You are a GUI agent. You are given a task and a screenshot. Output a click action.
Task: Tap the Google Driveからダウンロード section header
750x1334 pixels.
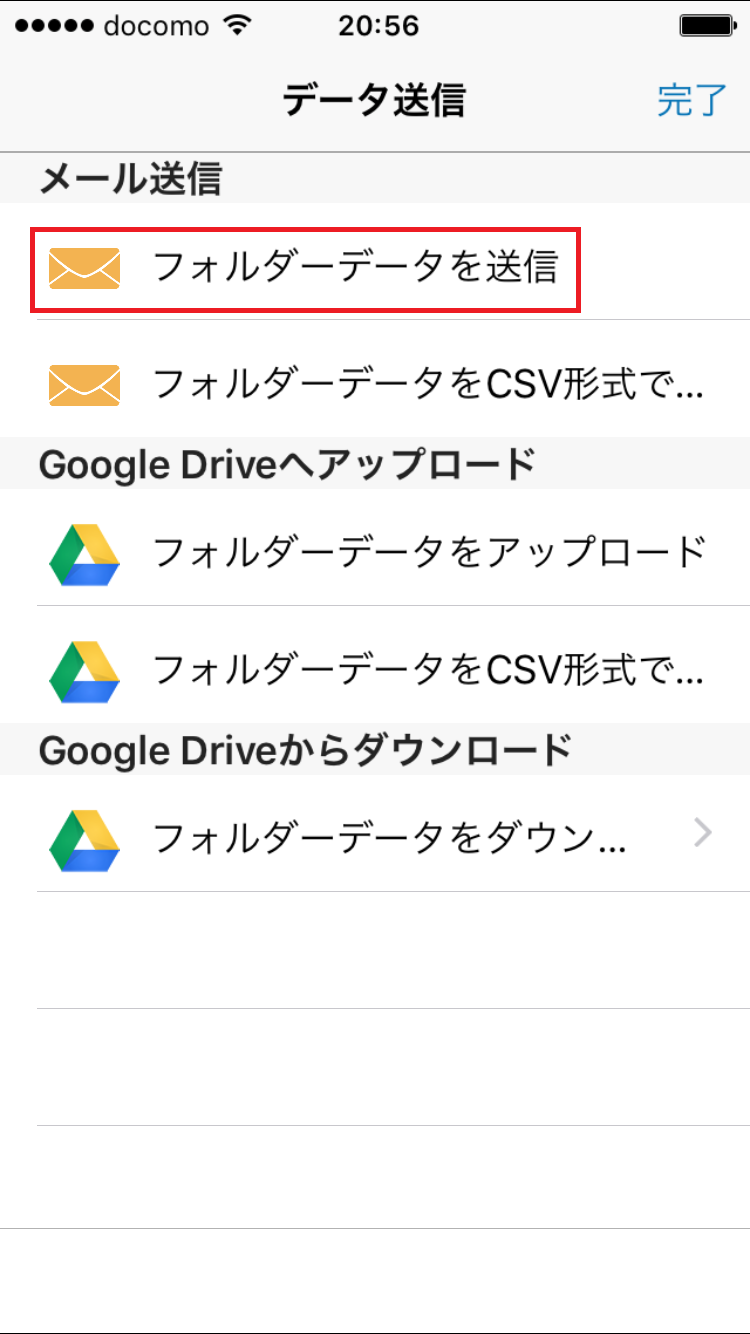[305, 749]
